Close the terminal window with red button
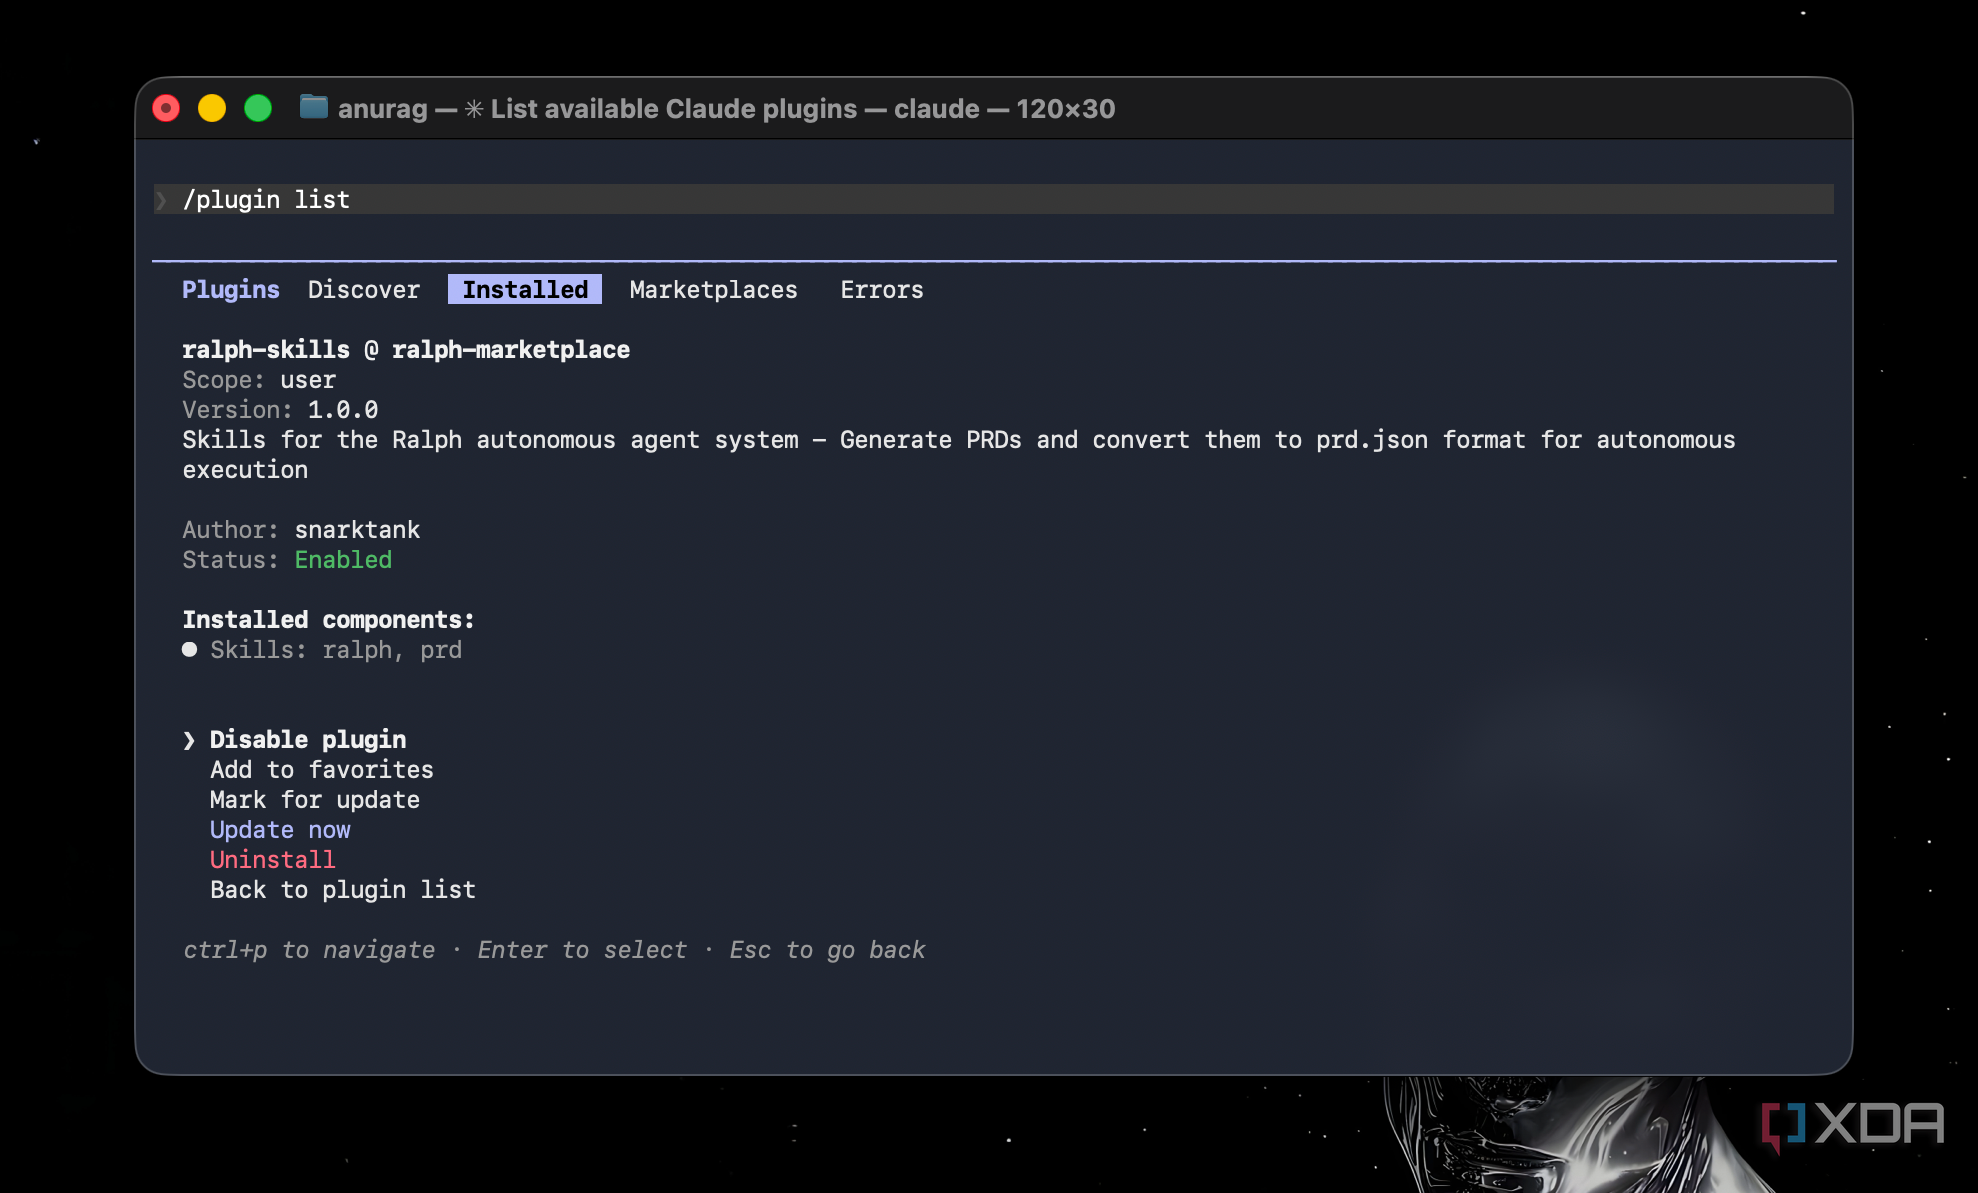1978x1193 pixels. (166, 108)
